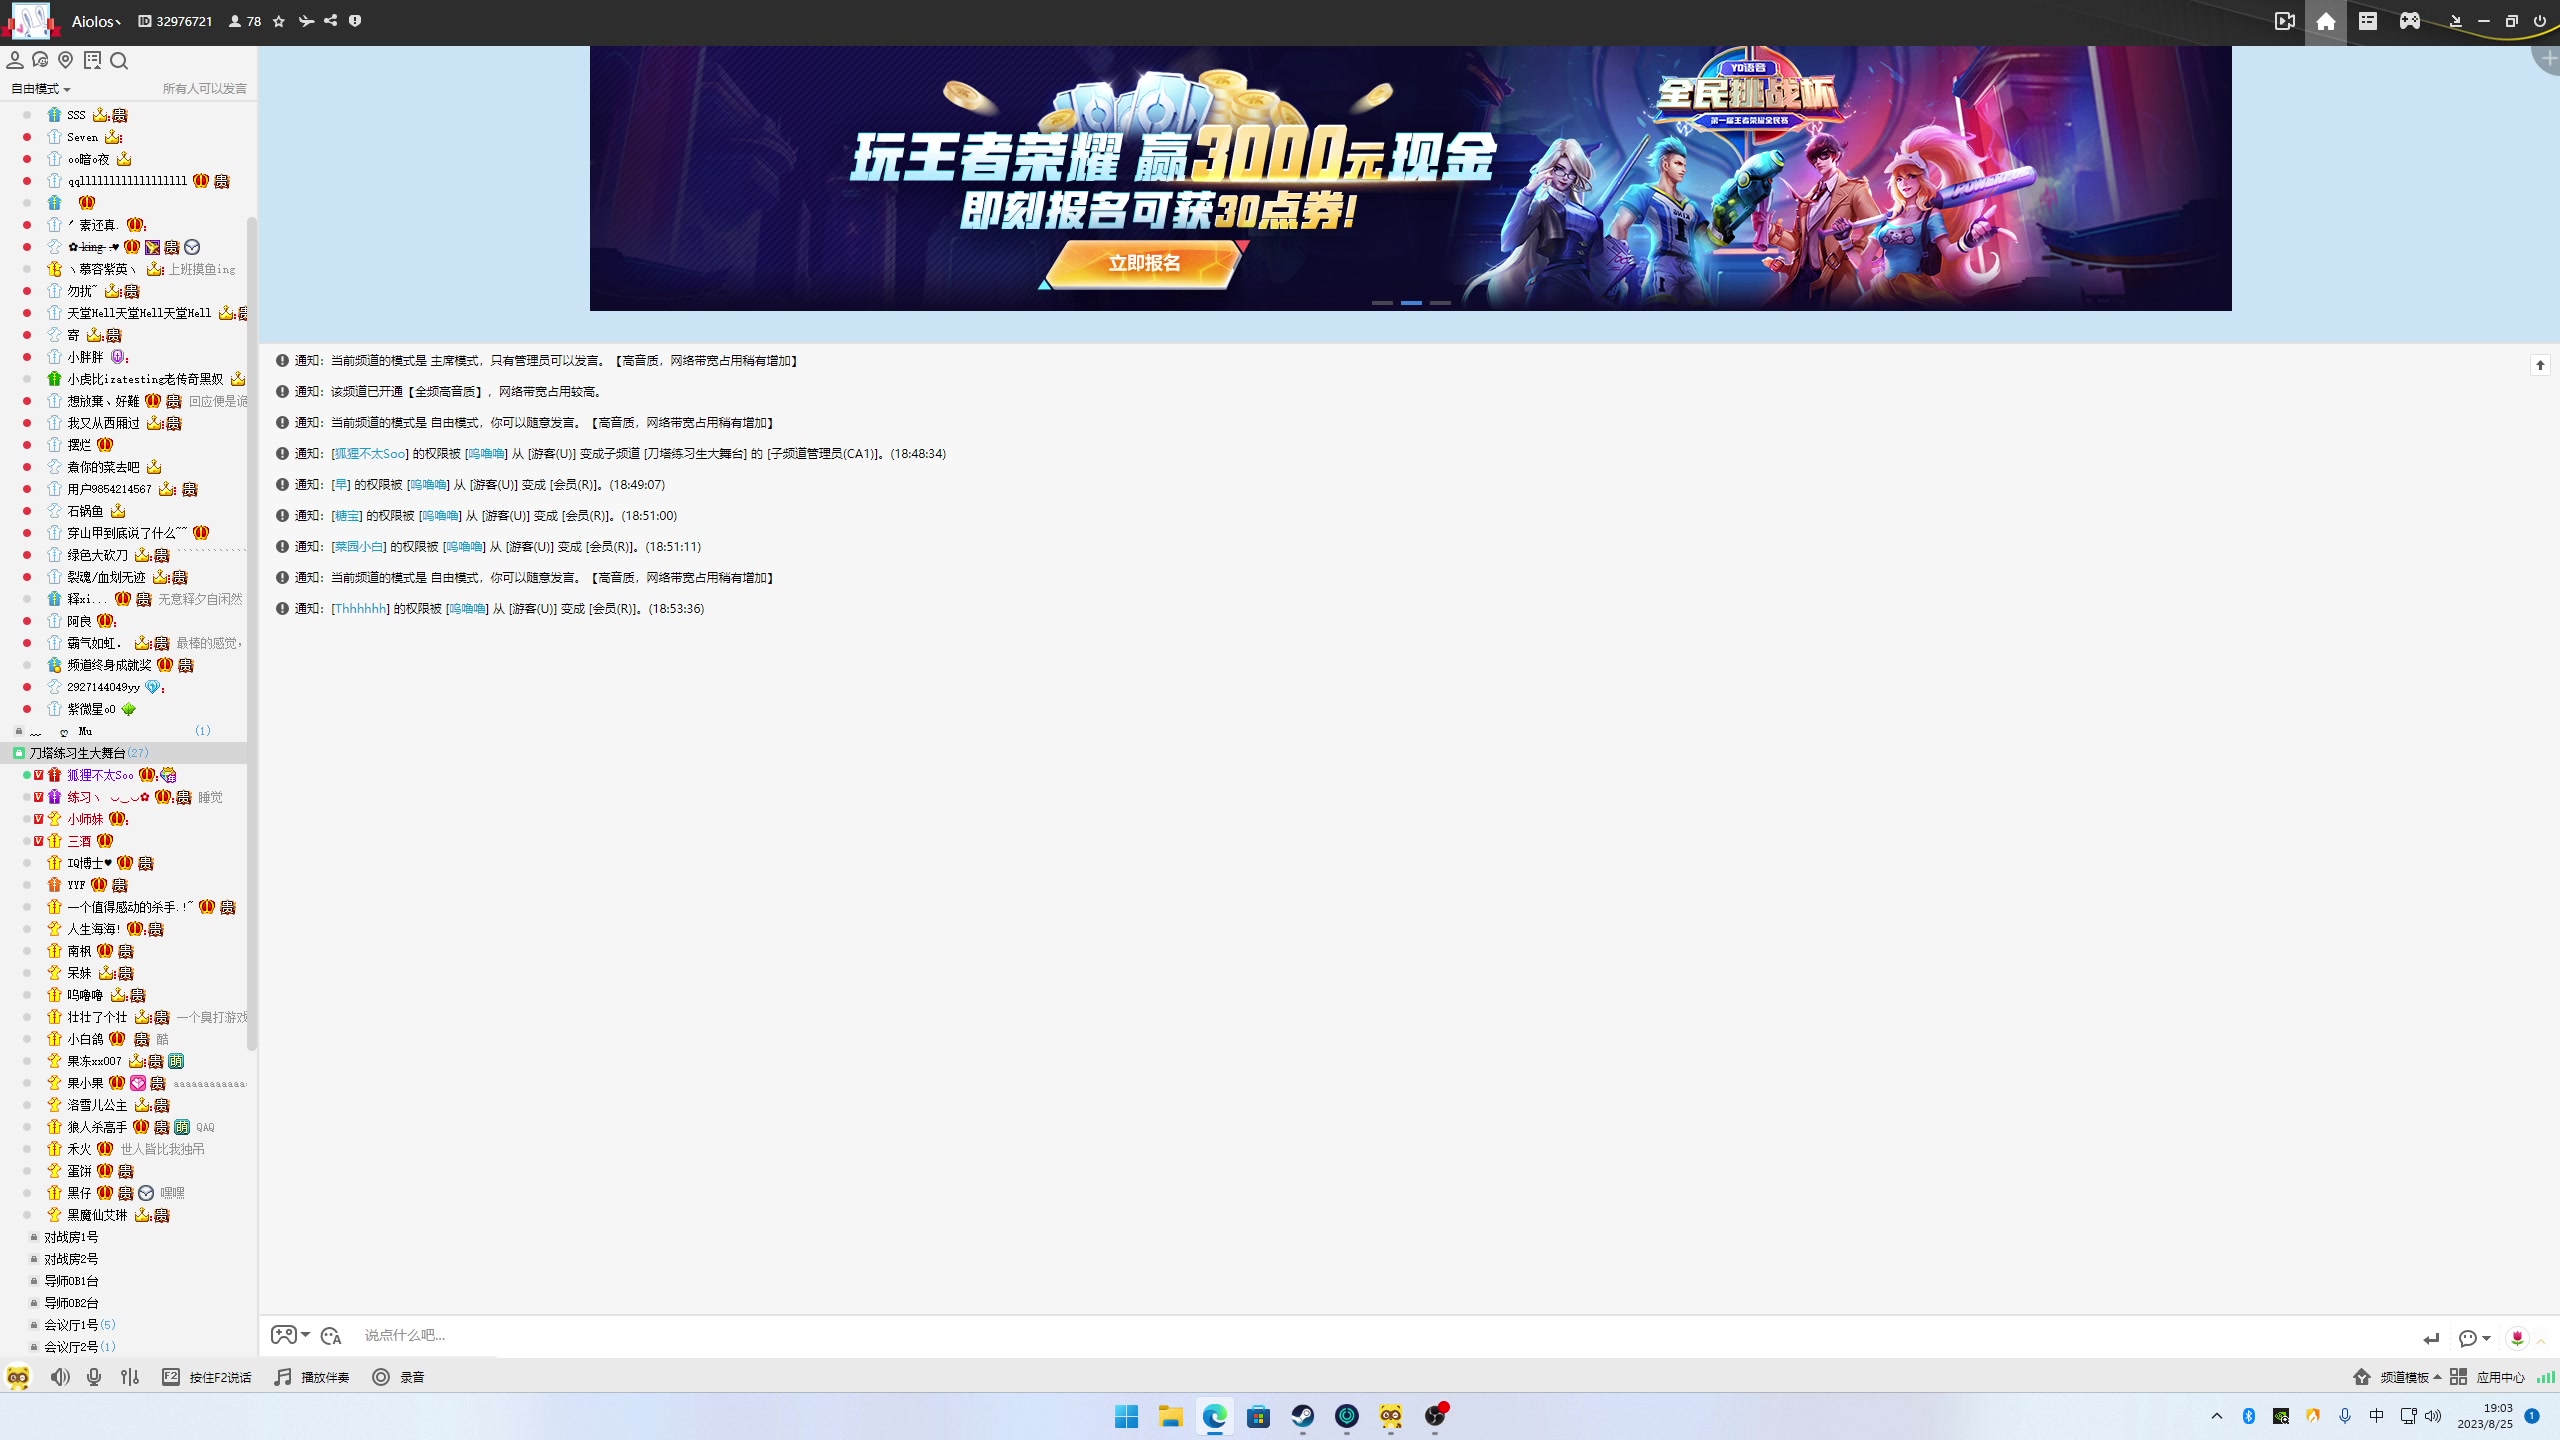The image size is (2560, 1440).
Task: Select the 对战房2号 channel
Action: 71,1259
